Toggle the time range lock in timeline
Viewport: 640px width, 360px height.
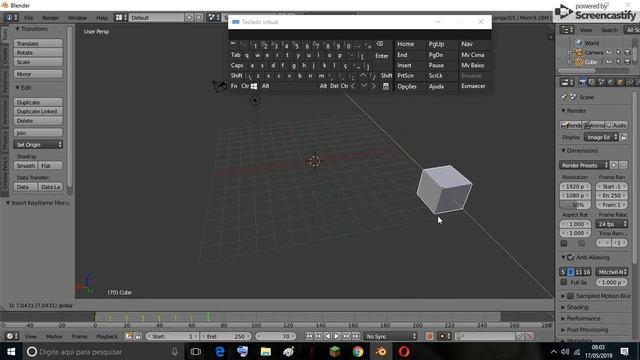click(x=138, y=336)
